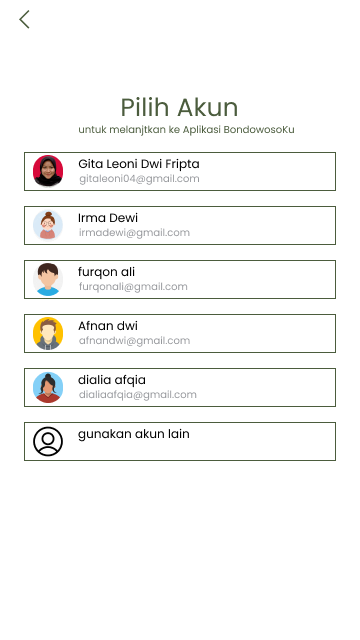Click email irmadewi@gmail.com
The image size is (360, 640).
134,233
